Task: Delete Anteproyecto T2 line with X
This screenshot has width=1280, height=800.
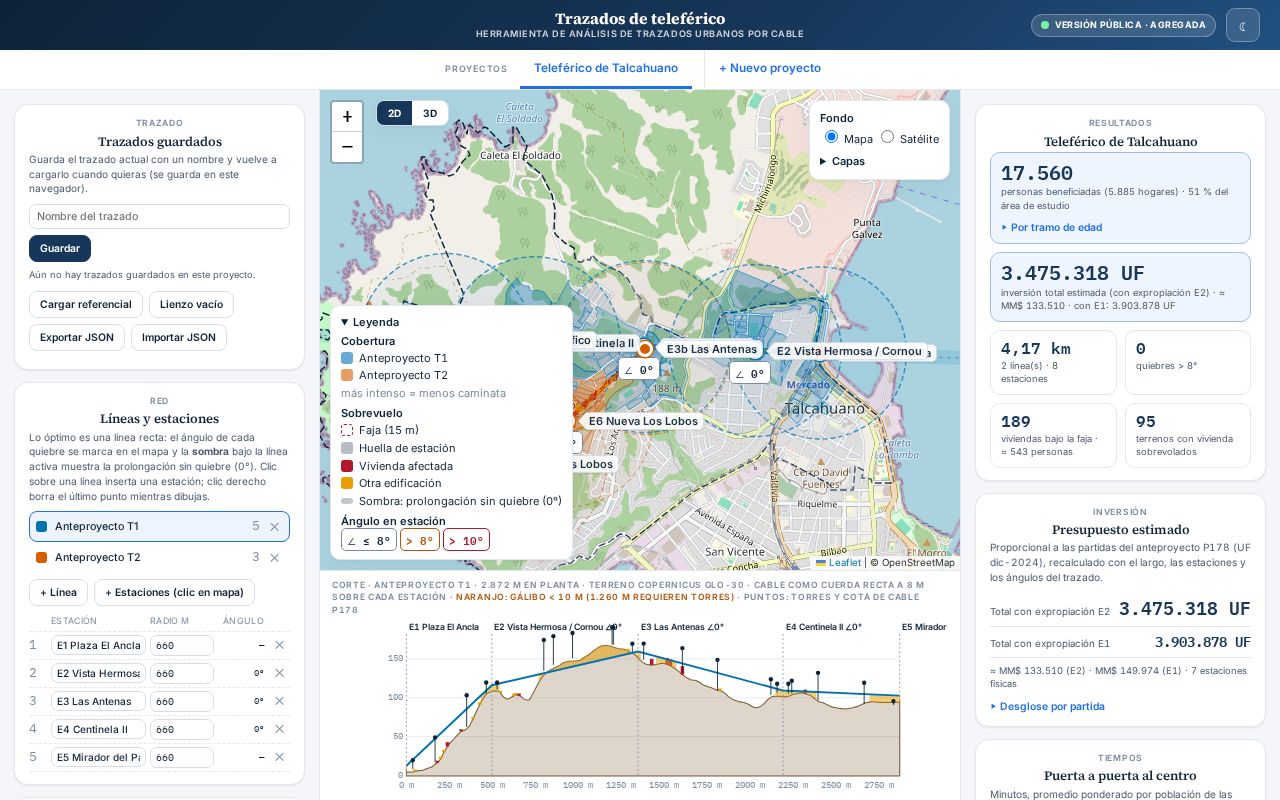Action: (x=274, y=557)
